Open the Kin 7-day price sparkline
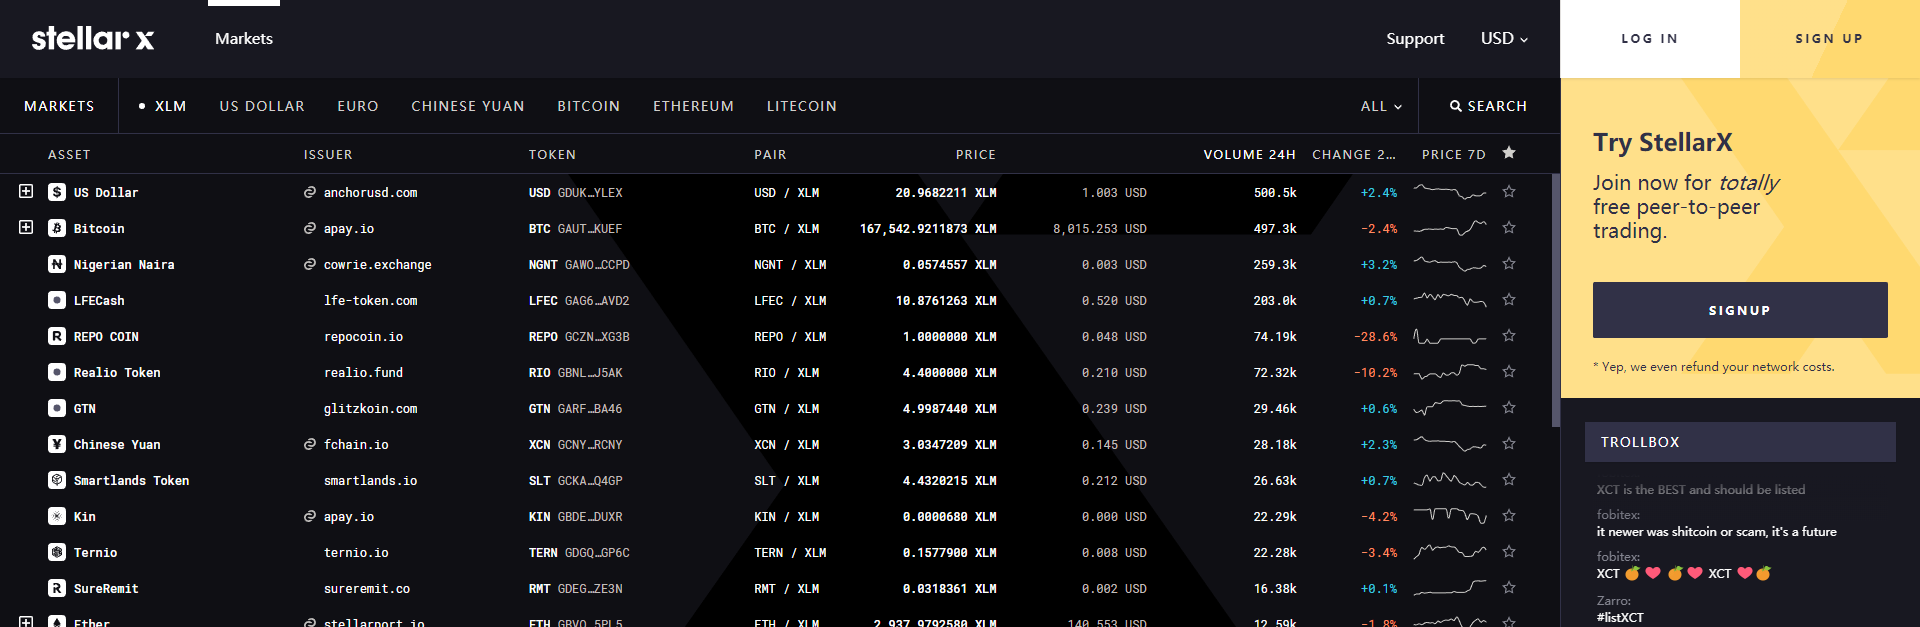 [1450, 516]
